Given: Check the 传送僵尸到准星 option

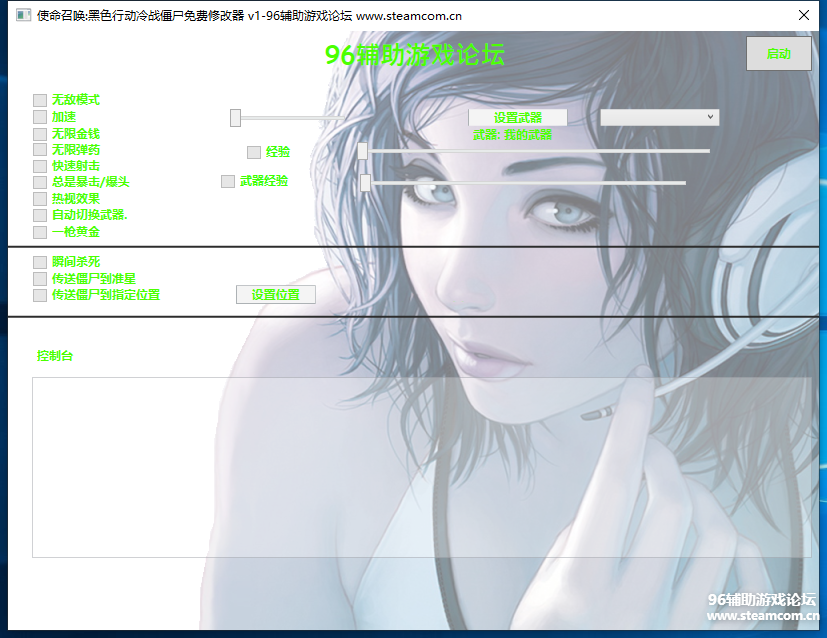Looking at the screenshot, I should click(x=40, y=278).
